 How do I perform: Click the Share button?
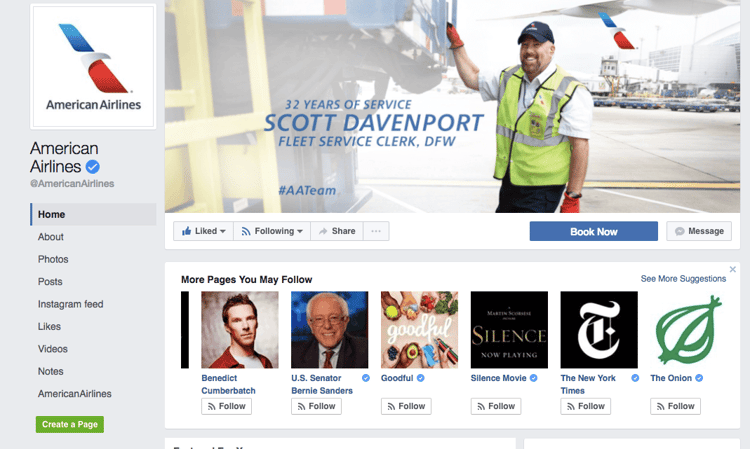pos(337,231)
